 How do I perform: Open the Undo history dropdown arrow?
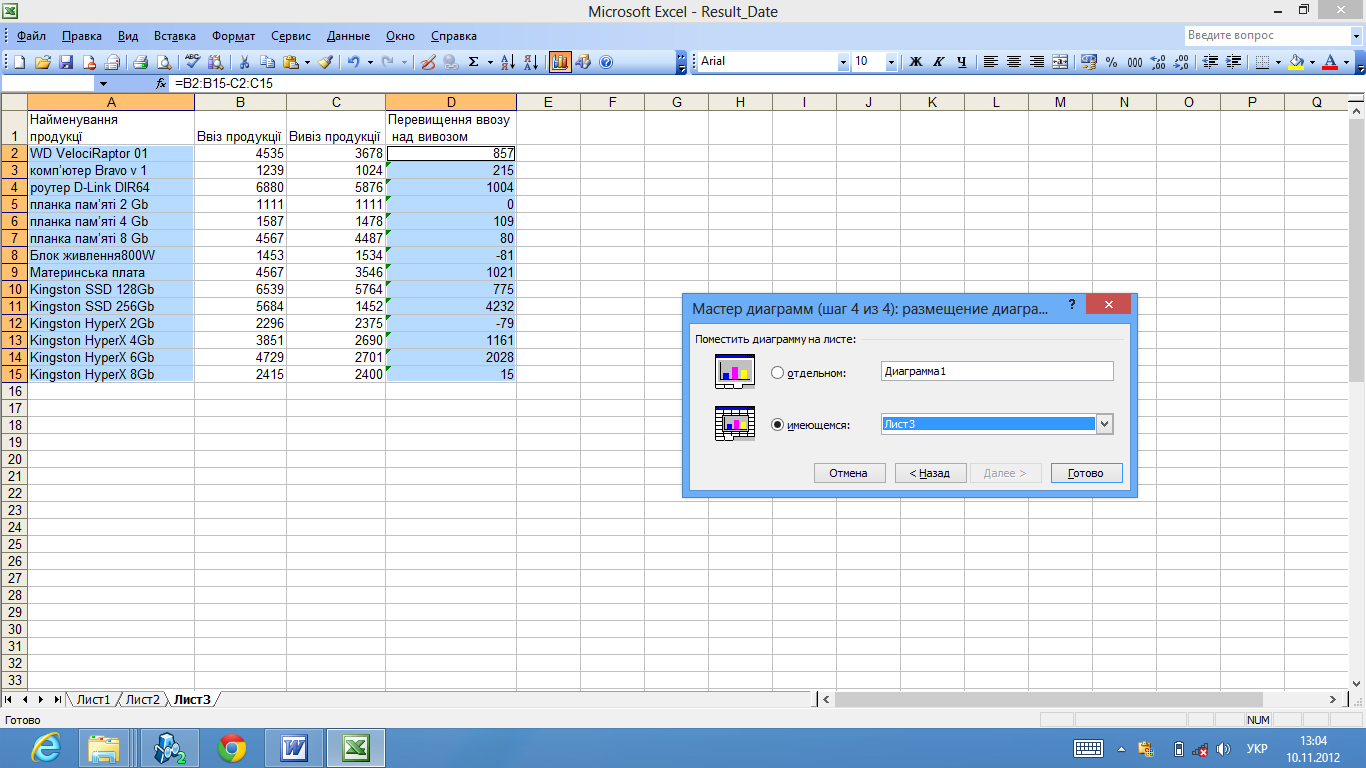pos(370,62)
